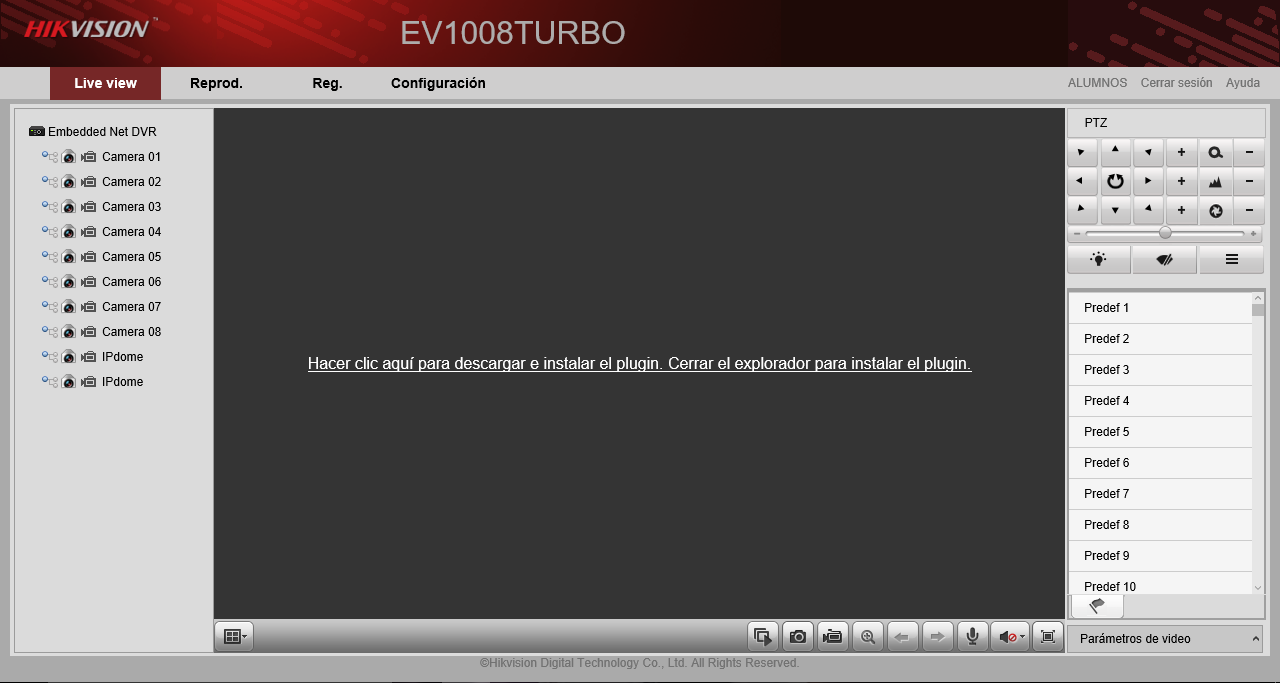Open the Reg. tab
This screenshot has height=683, width=1280.
[x=327, y=83]
